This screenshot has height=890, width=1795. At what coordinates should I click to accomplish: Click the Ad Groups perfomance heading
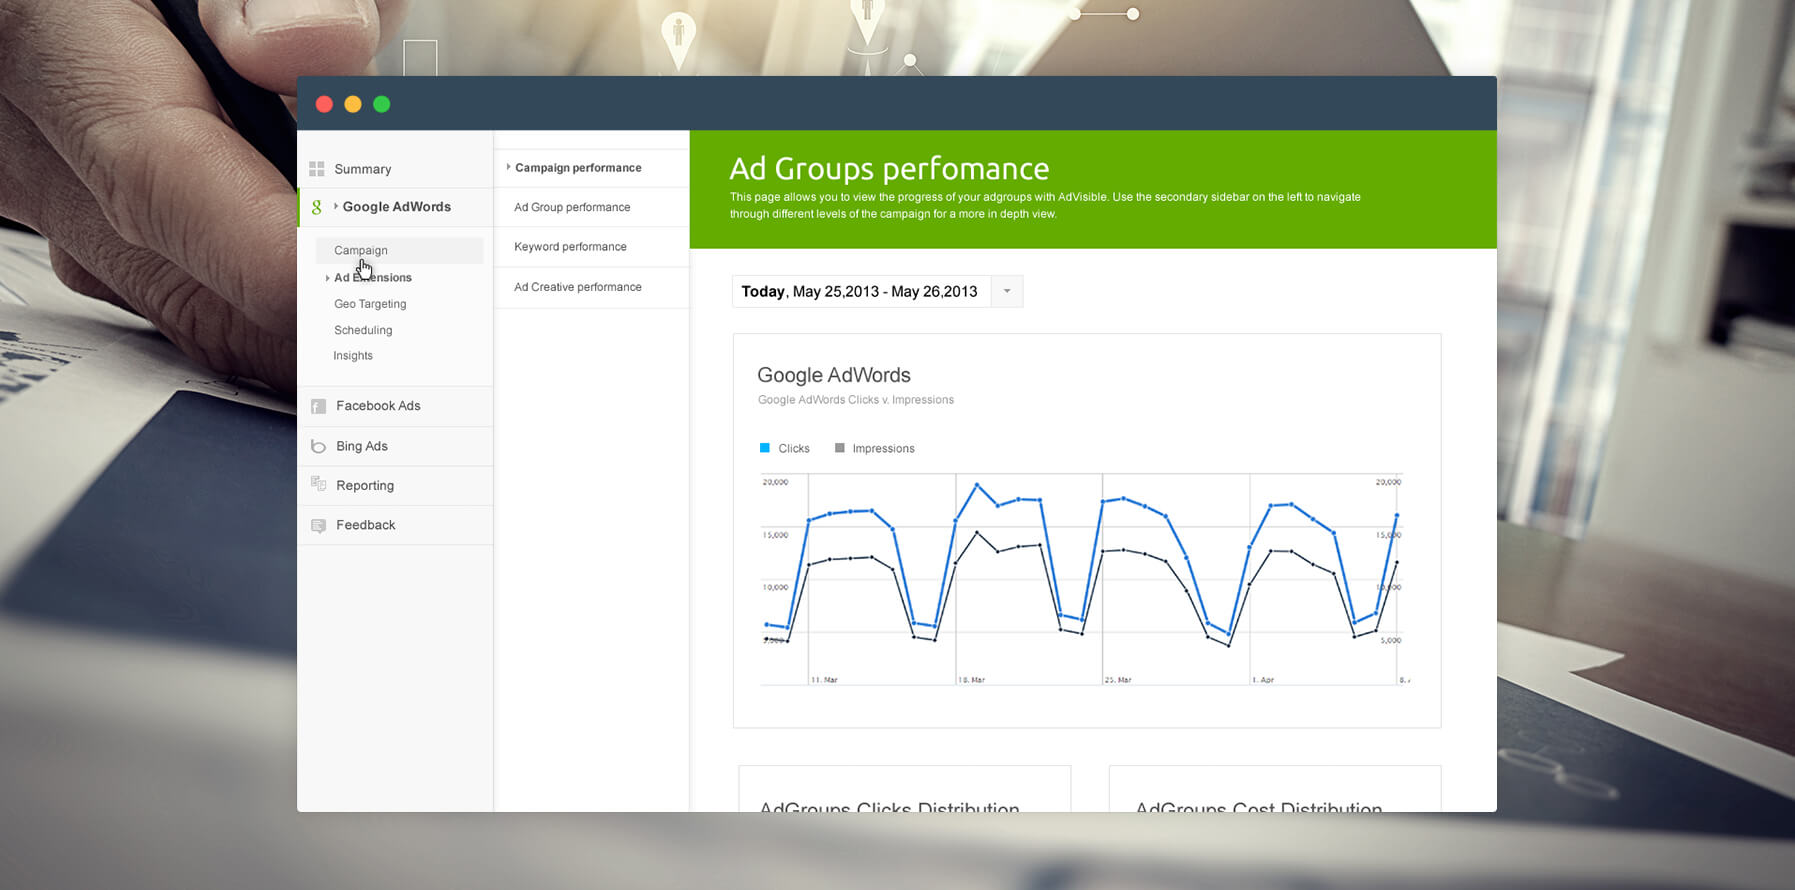(889, 168)
